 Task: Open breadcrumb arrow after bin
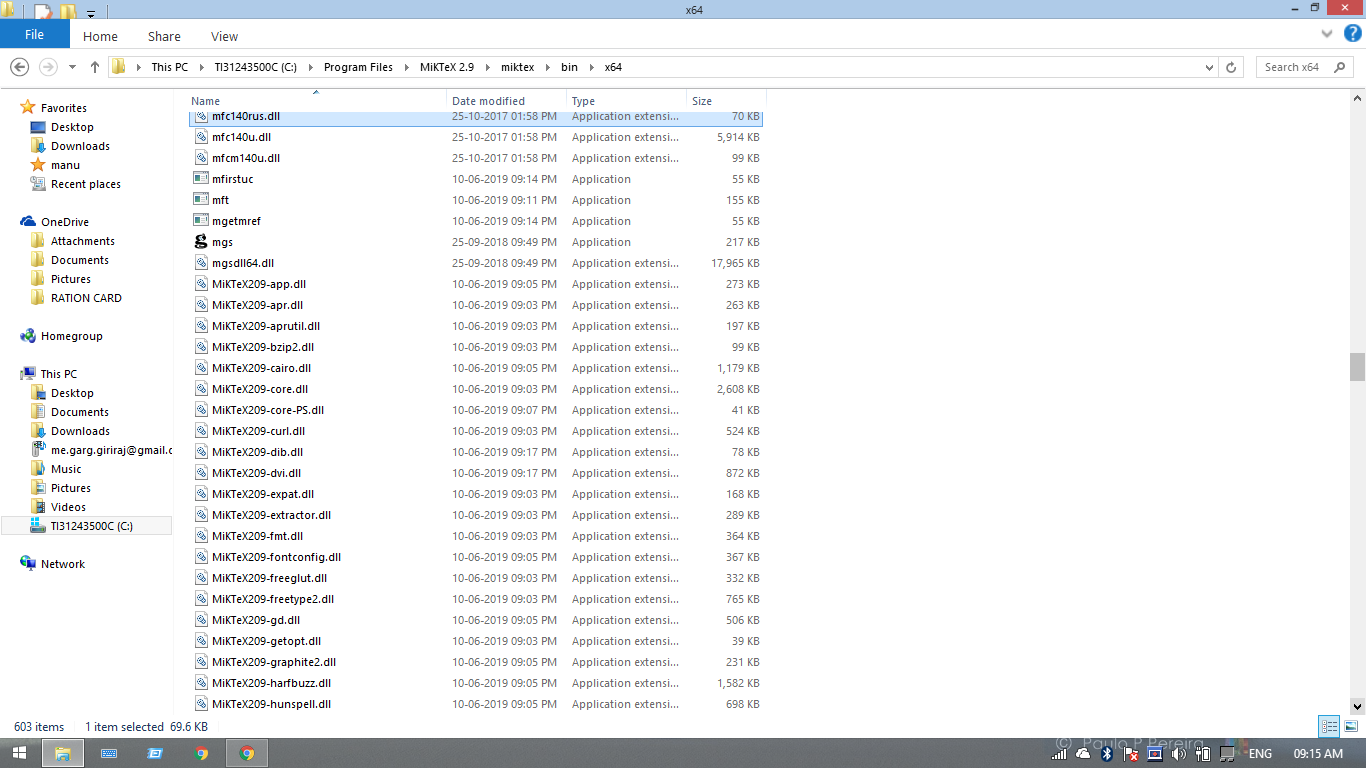pyautogui.click(x=590, y=67)
